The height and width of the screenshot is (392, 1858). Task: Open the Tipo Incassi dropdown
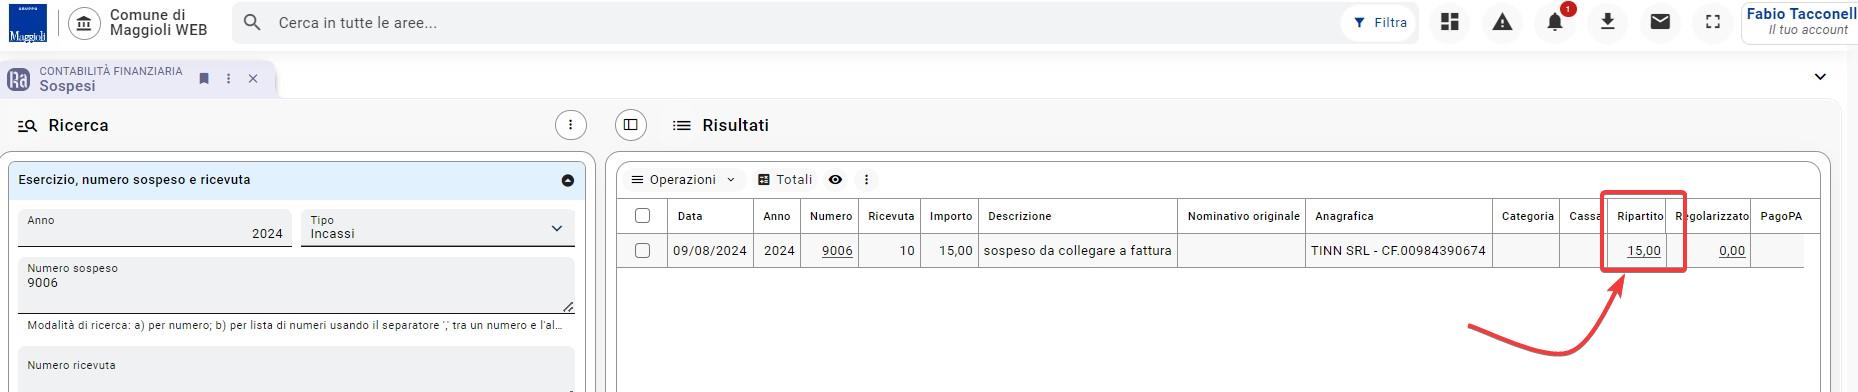pos(438,227)
